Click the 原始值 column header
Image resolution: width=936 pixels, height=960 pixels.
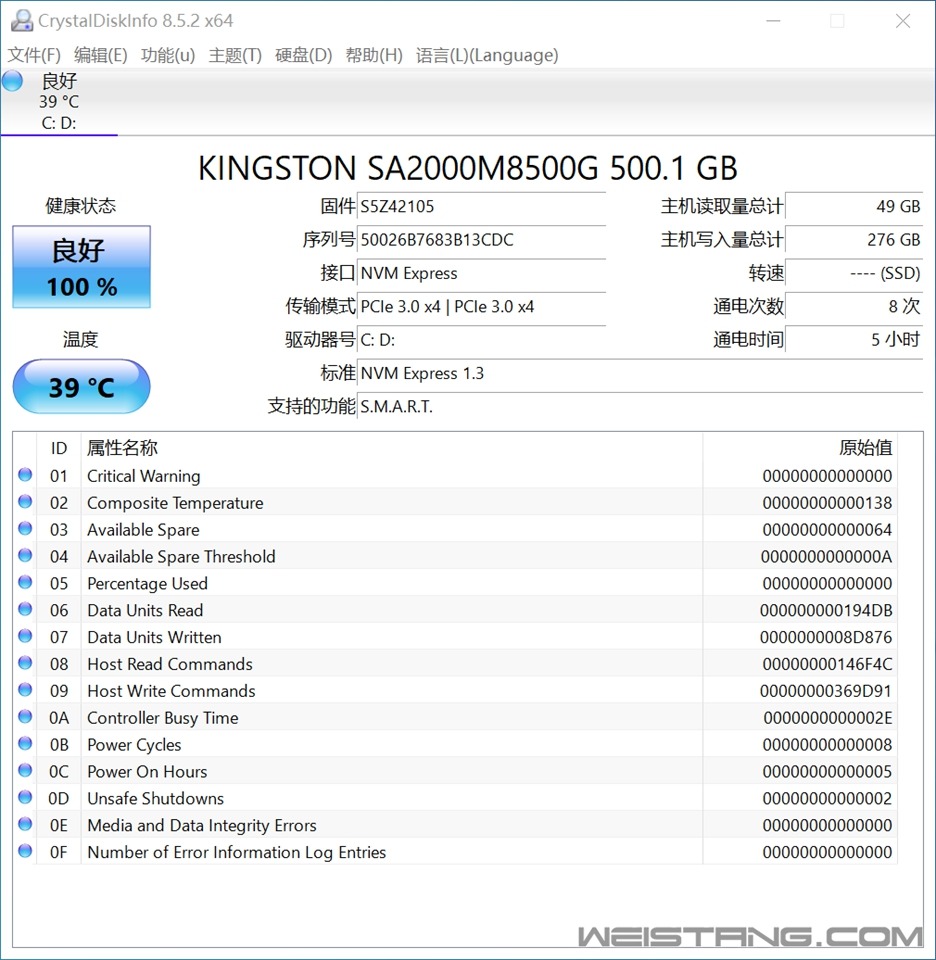[865, 448]
